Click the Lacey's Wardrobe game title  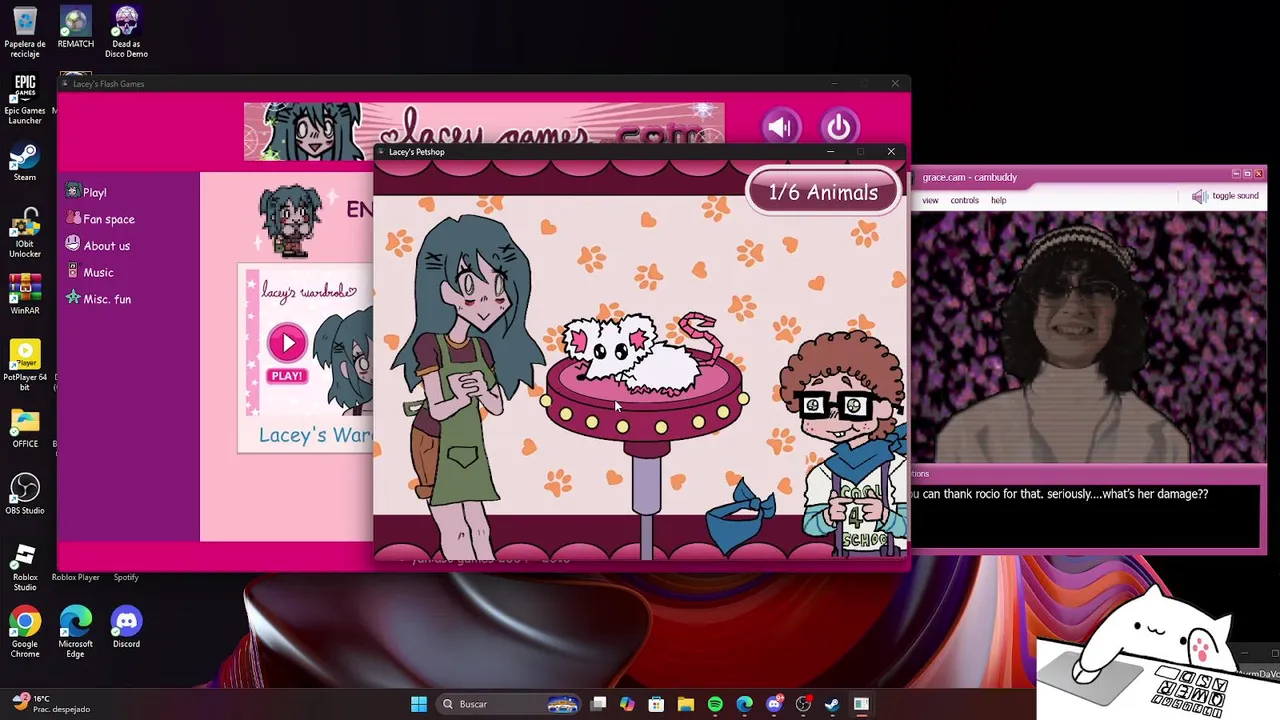tap(315, 435)
